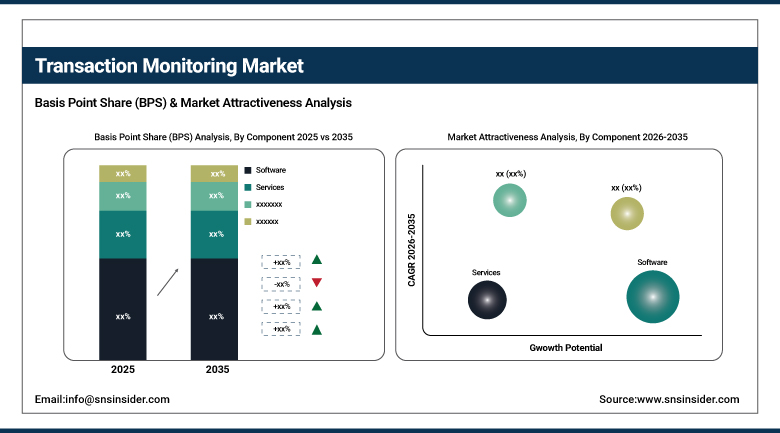Click the xxxxxxx legend label
The image size is (780, 433).
269,205
